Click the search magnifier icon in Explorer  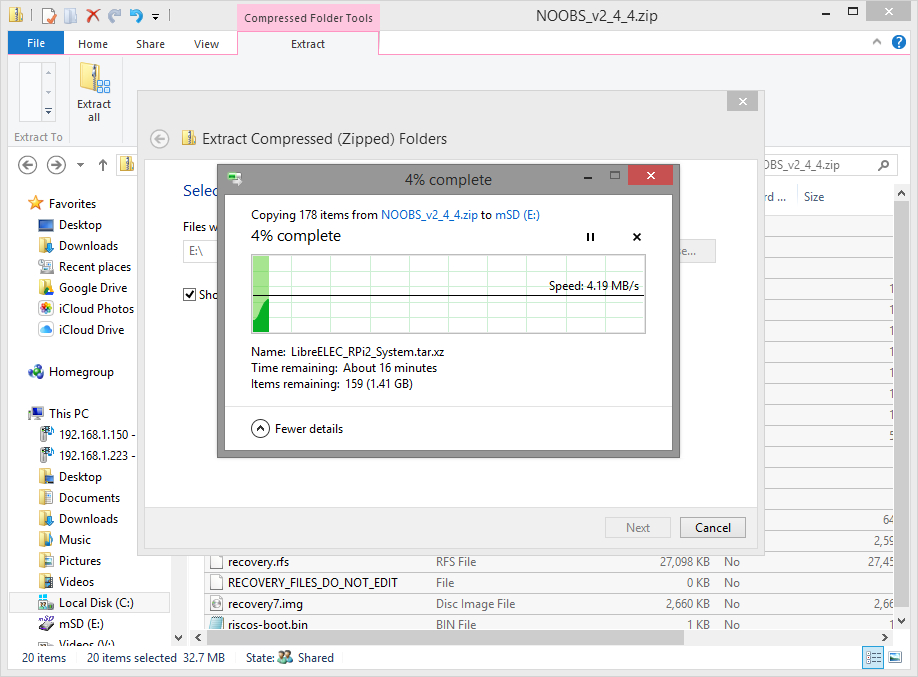884,165
